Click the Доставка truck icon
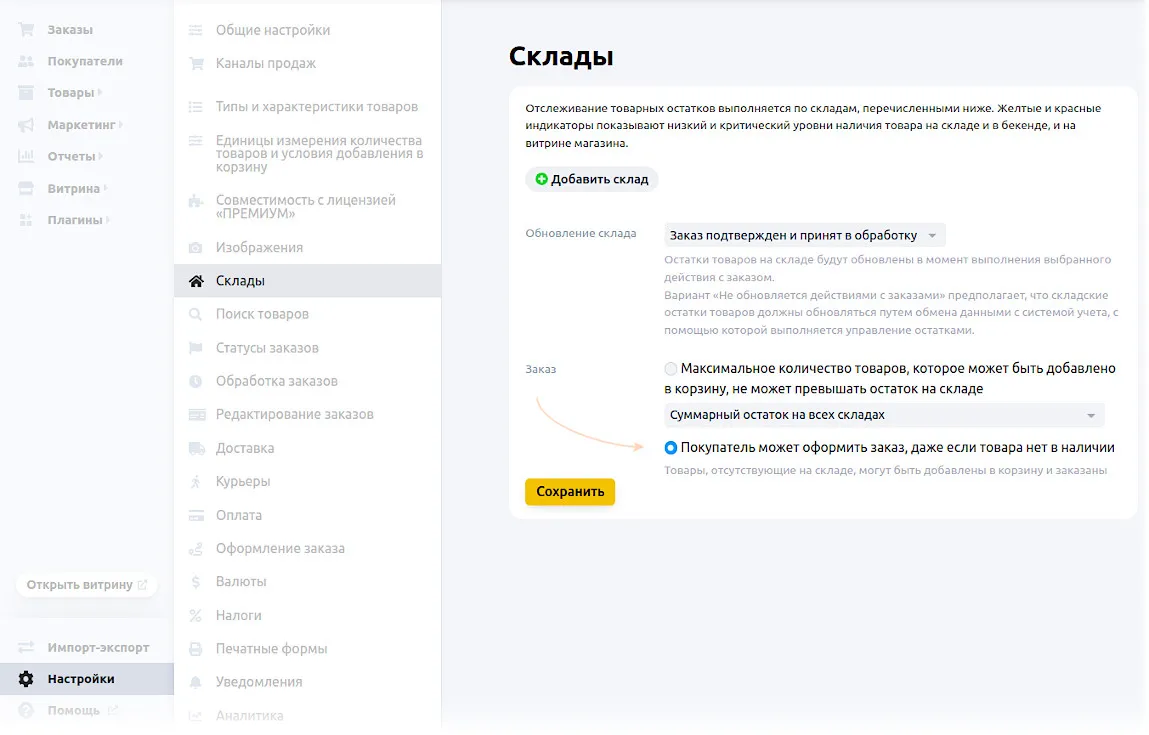This screenshot has width=1149, height=735. tap(196, 448)
